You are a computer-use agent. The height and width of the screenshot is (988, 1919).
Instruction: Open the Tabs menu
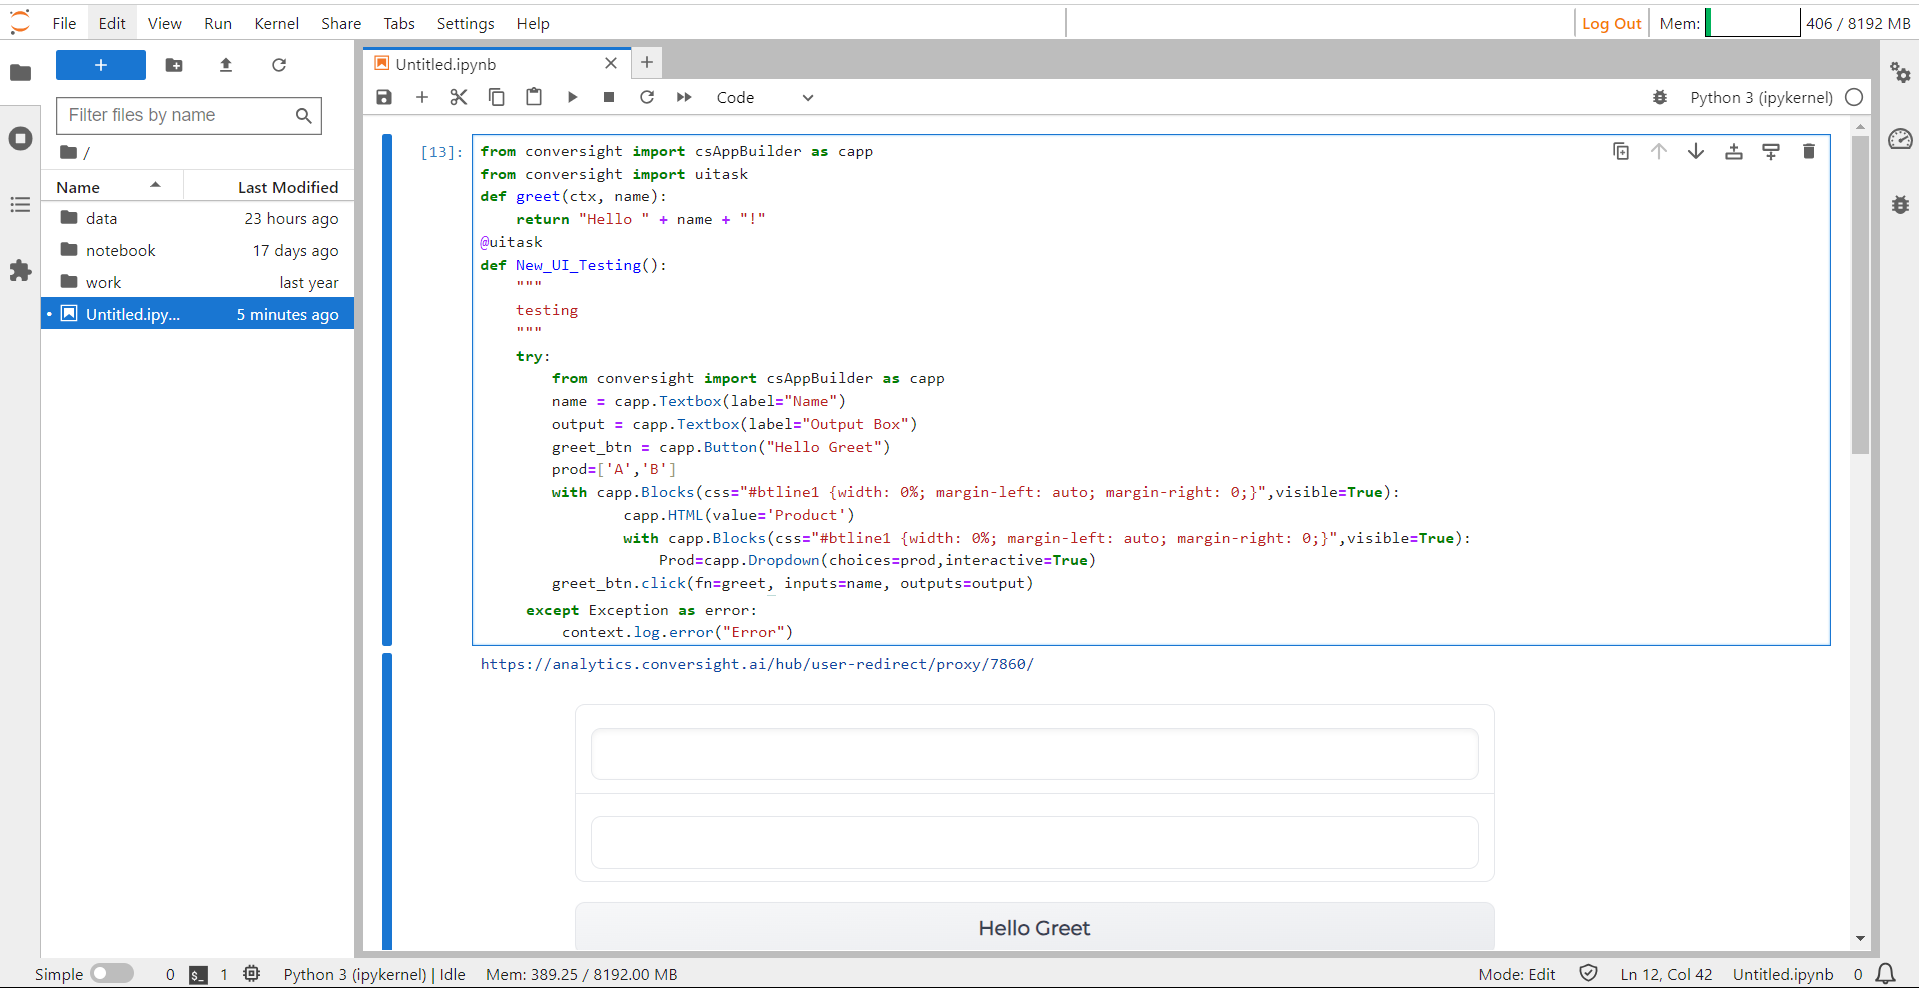pyautogui.click(x=399, y=23)
